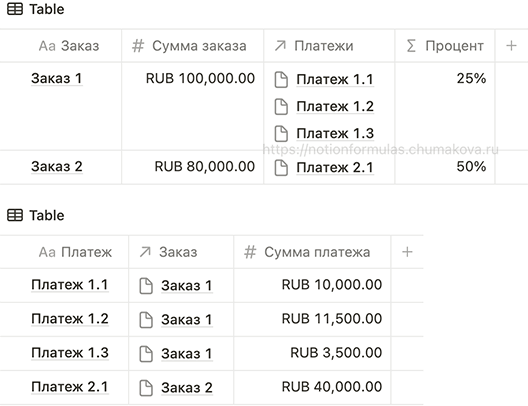
Task: Click the RUB 80,000.00 order sum cell
Action: pos(192,167)
